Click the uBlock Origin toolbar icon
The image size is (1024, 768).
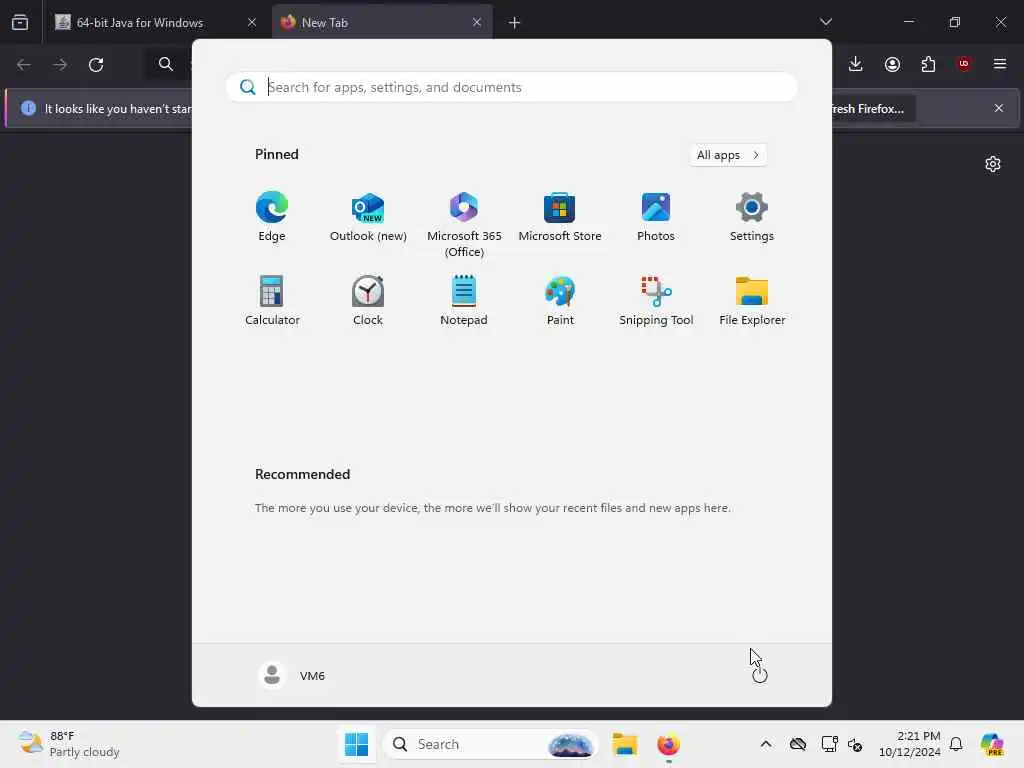964,64
